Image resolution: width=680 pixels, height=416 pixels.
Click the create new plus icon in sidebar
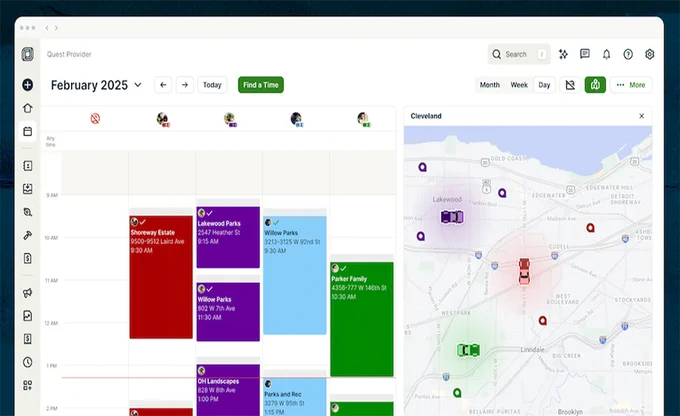click(27, 85)
